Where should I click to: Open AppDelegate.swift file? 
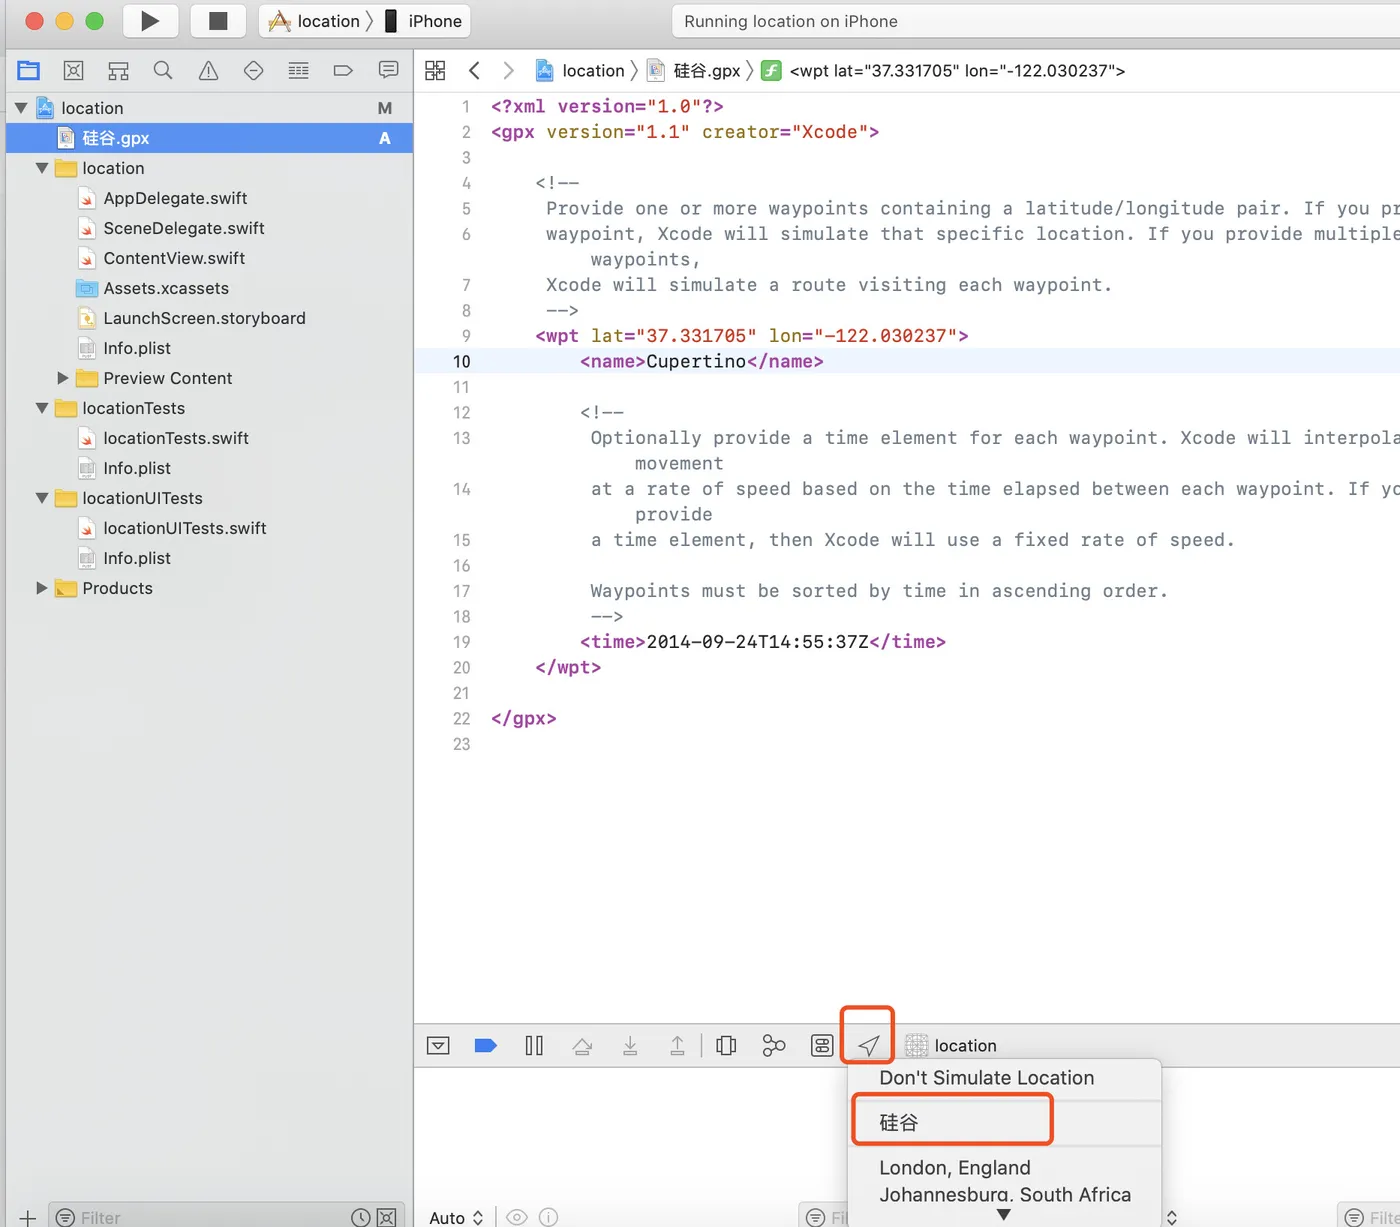pos(175,198)
